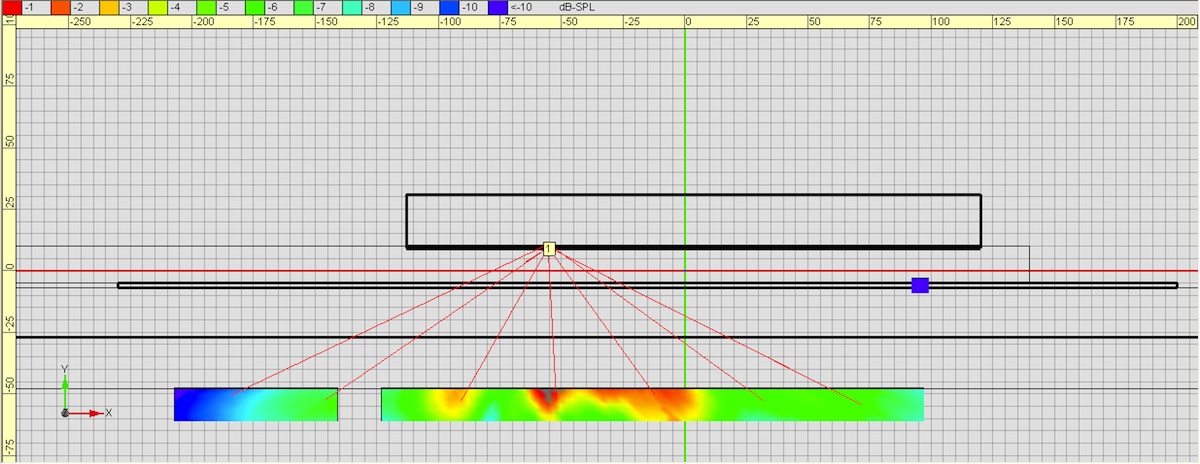Click the -250 mark on horizontal ruler
Image resolution: width=1200 pixels, height=464 pixels.
(x=81, y=21)
